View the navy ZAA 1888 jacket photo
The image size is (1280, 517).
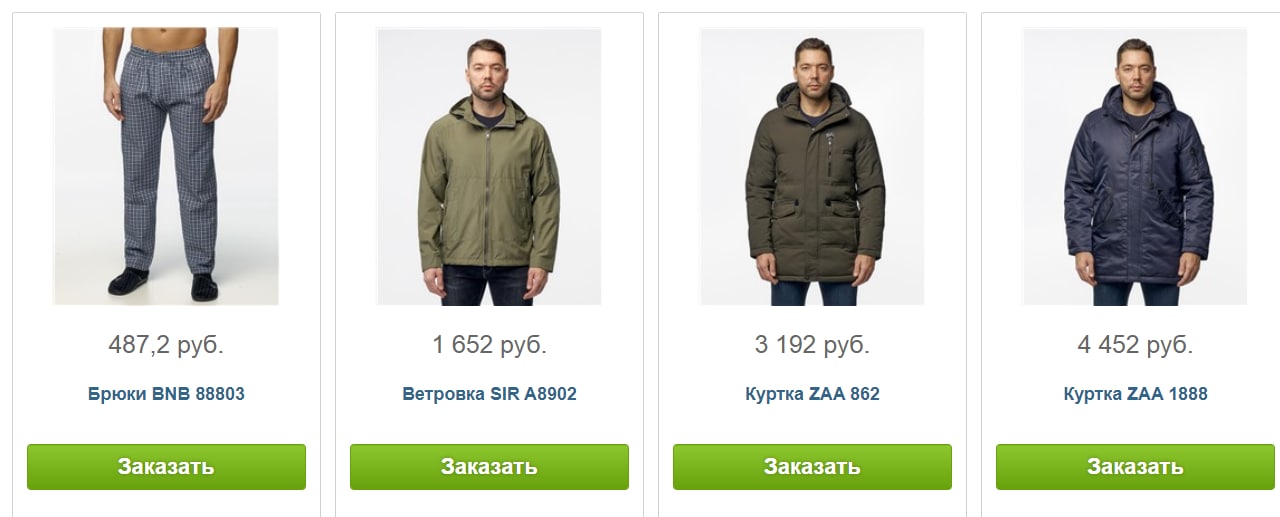[x=1135, y=166]
